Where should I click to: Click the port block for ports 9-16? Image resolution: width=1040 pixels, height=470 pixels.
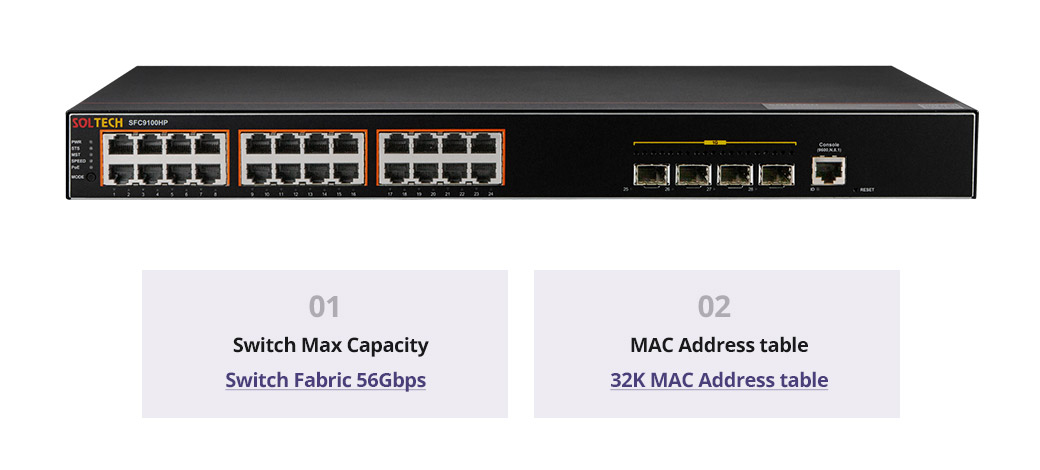302,158
